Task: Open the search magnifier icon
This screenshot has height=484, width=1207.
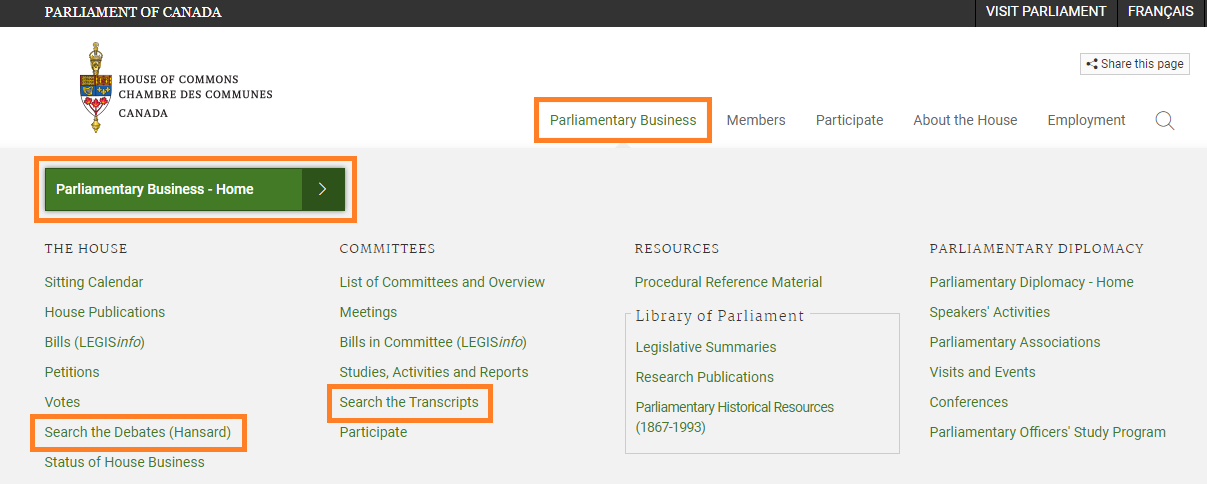Action: point(1164,121)
